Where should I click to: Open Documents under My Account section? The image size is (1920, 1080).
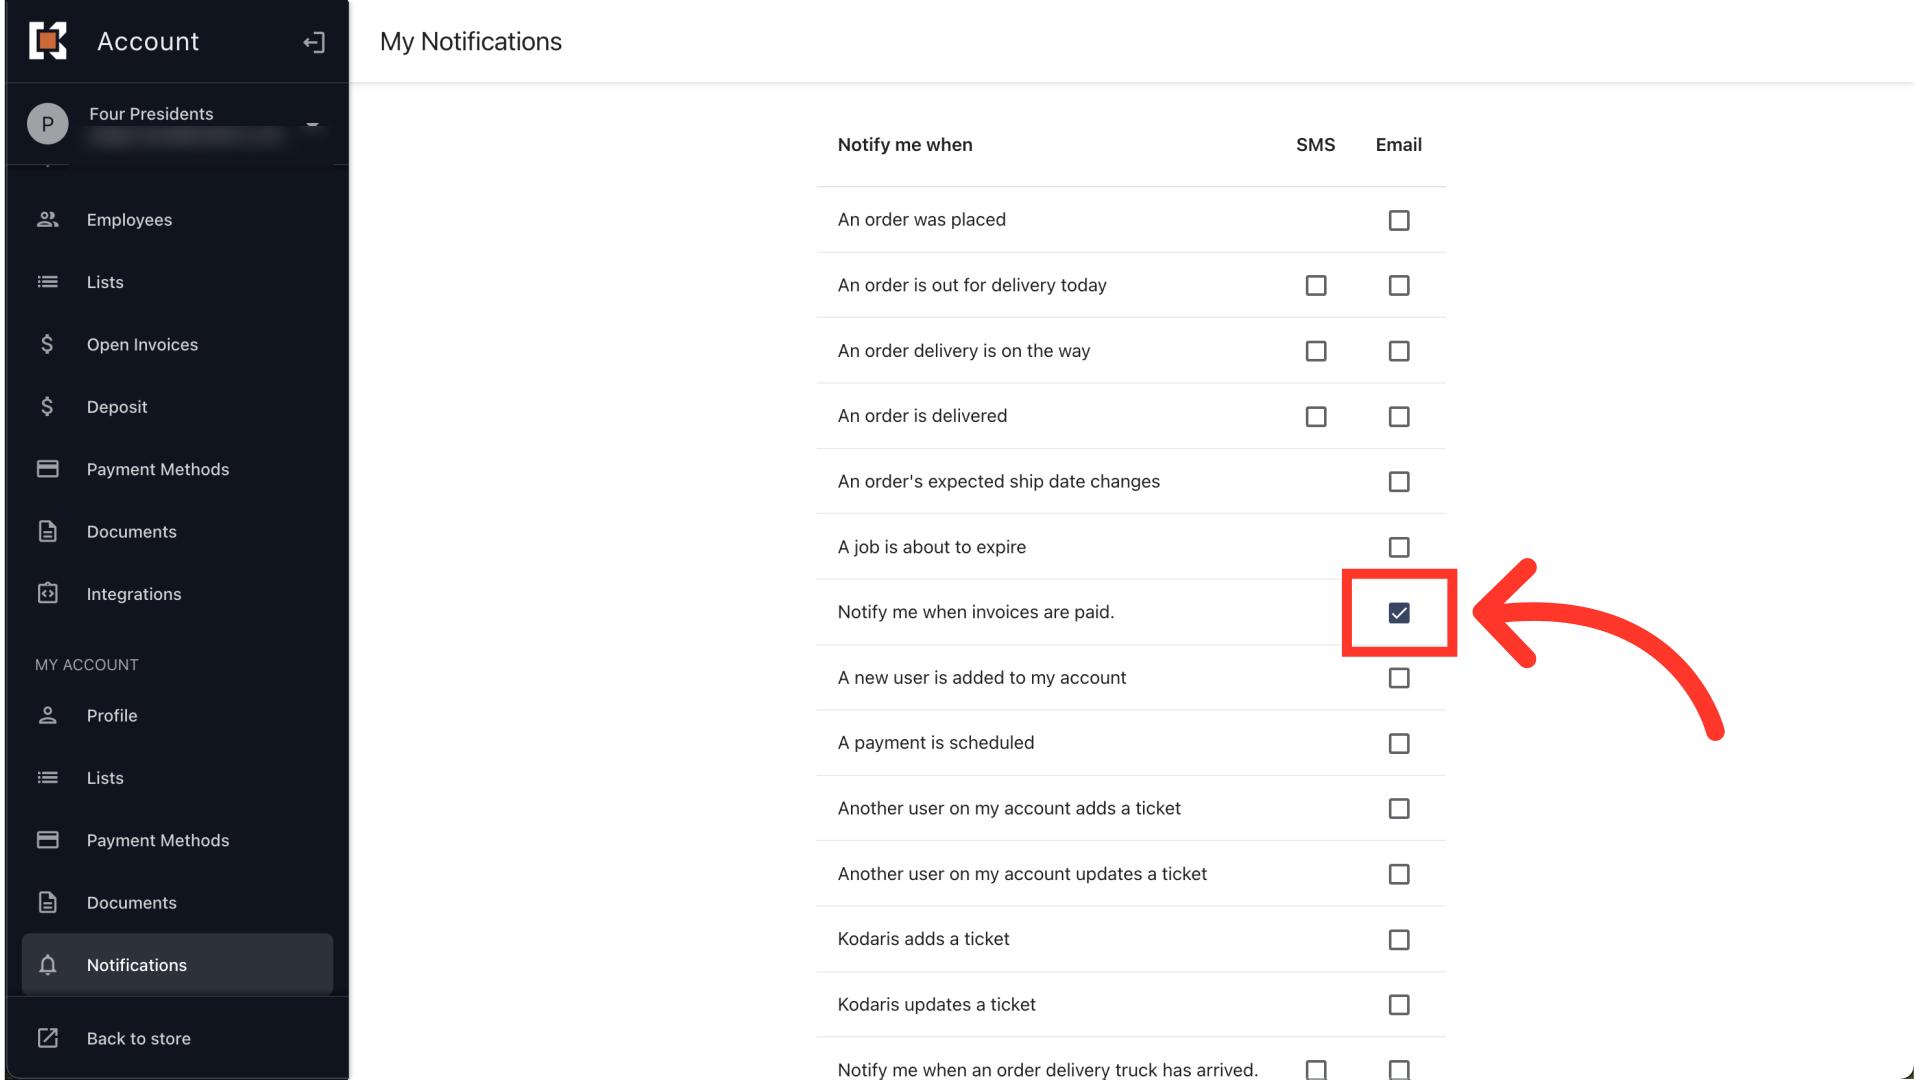click(131, 903)
